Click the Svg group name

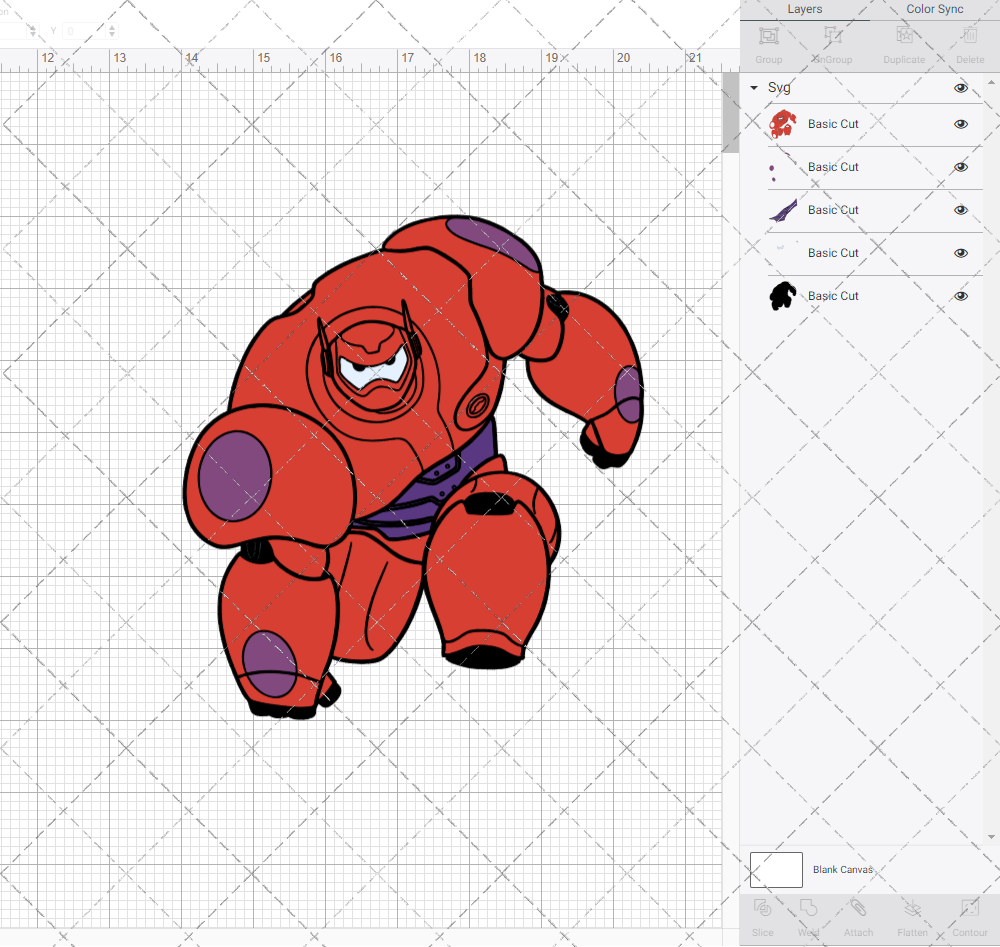click(779, 87)
